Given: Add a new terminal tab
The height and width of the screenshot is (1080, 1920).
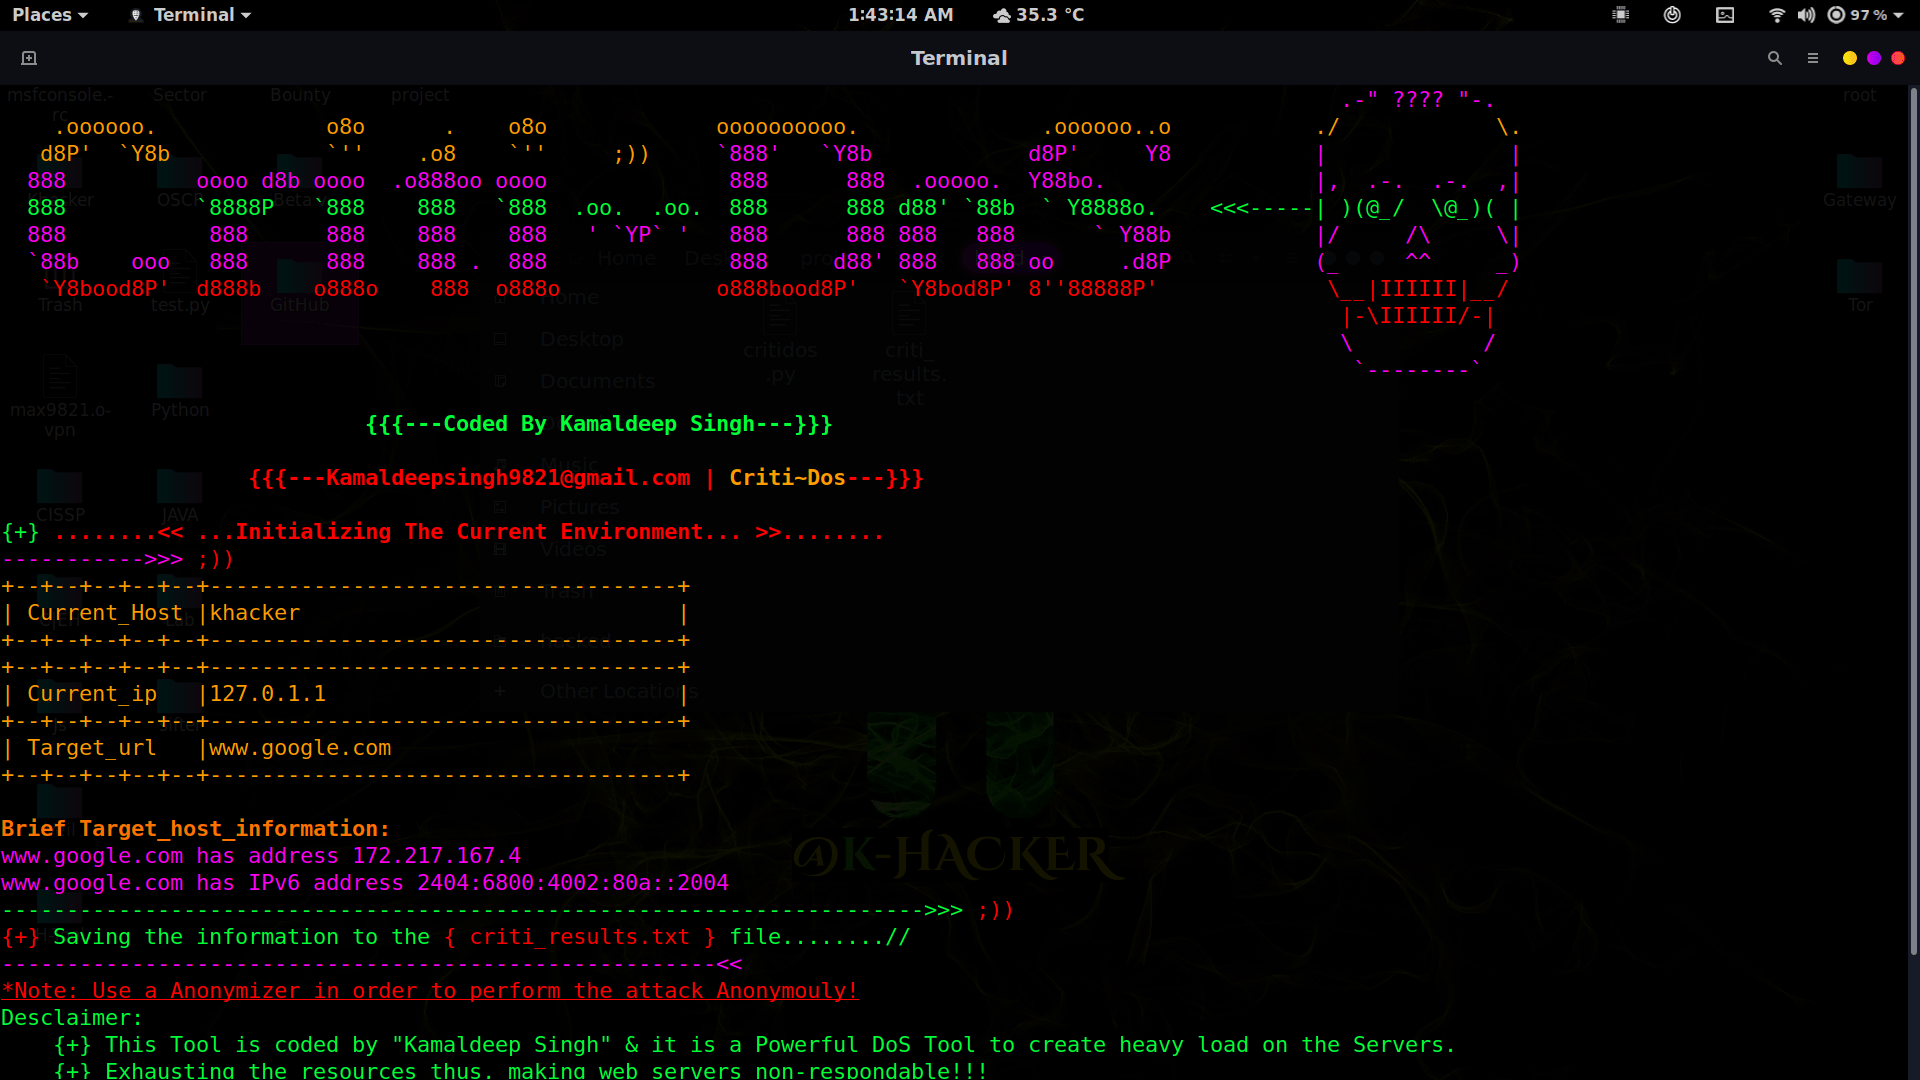Looking at the screenshot, I should [29, 58].
